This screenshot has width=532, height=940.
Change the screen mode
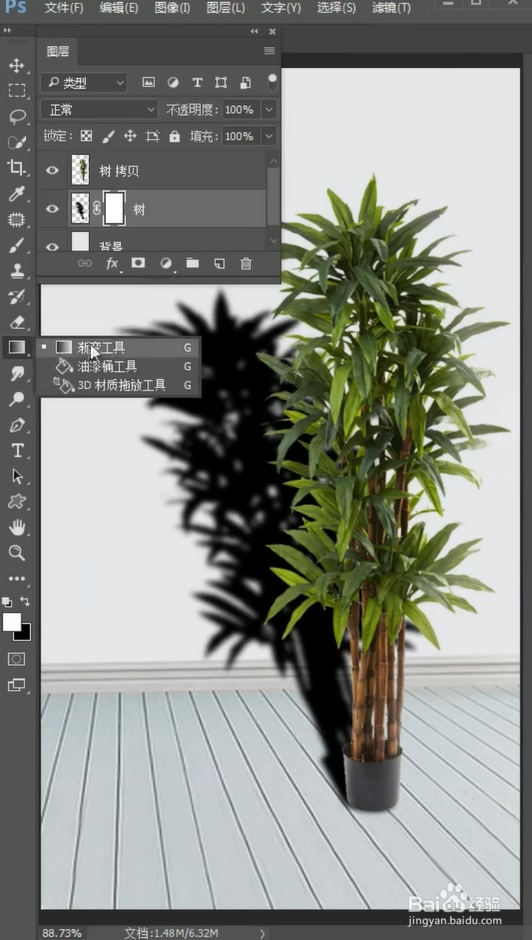coord(17,685)
